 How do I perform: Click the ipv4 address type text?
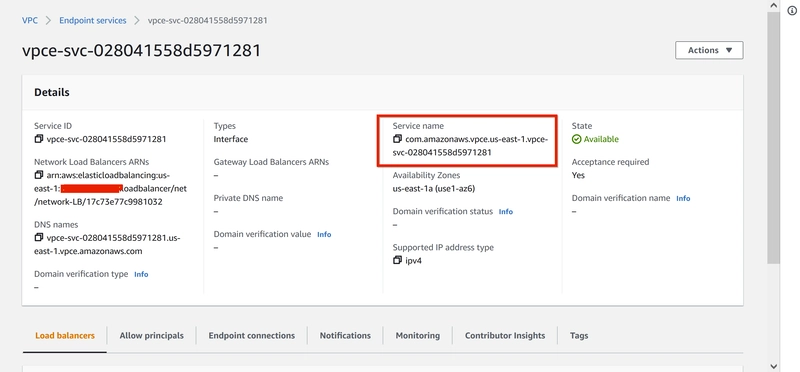pyautogui.click(x=414, y=260)
